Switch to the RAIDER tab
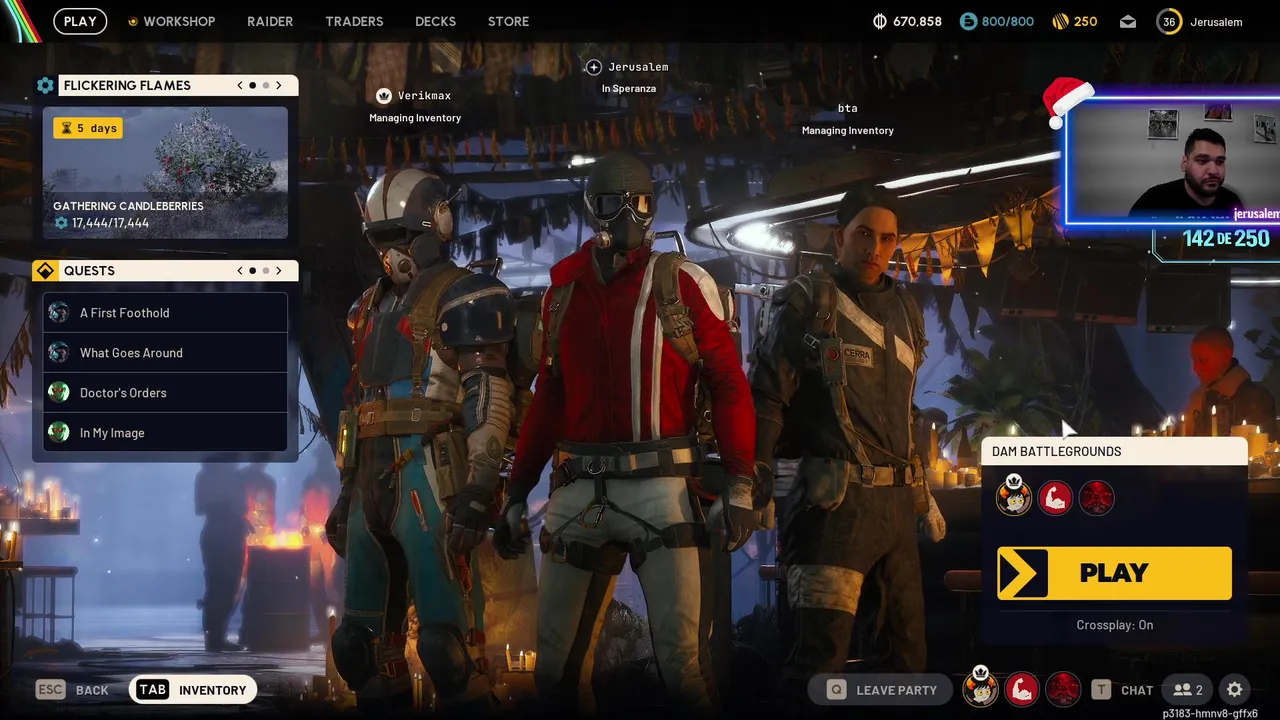 tap(270, 21)
